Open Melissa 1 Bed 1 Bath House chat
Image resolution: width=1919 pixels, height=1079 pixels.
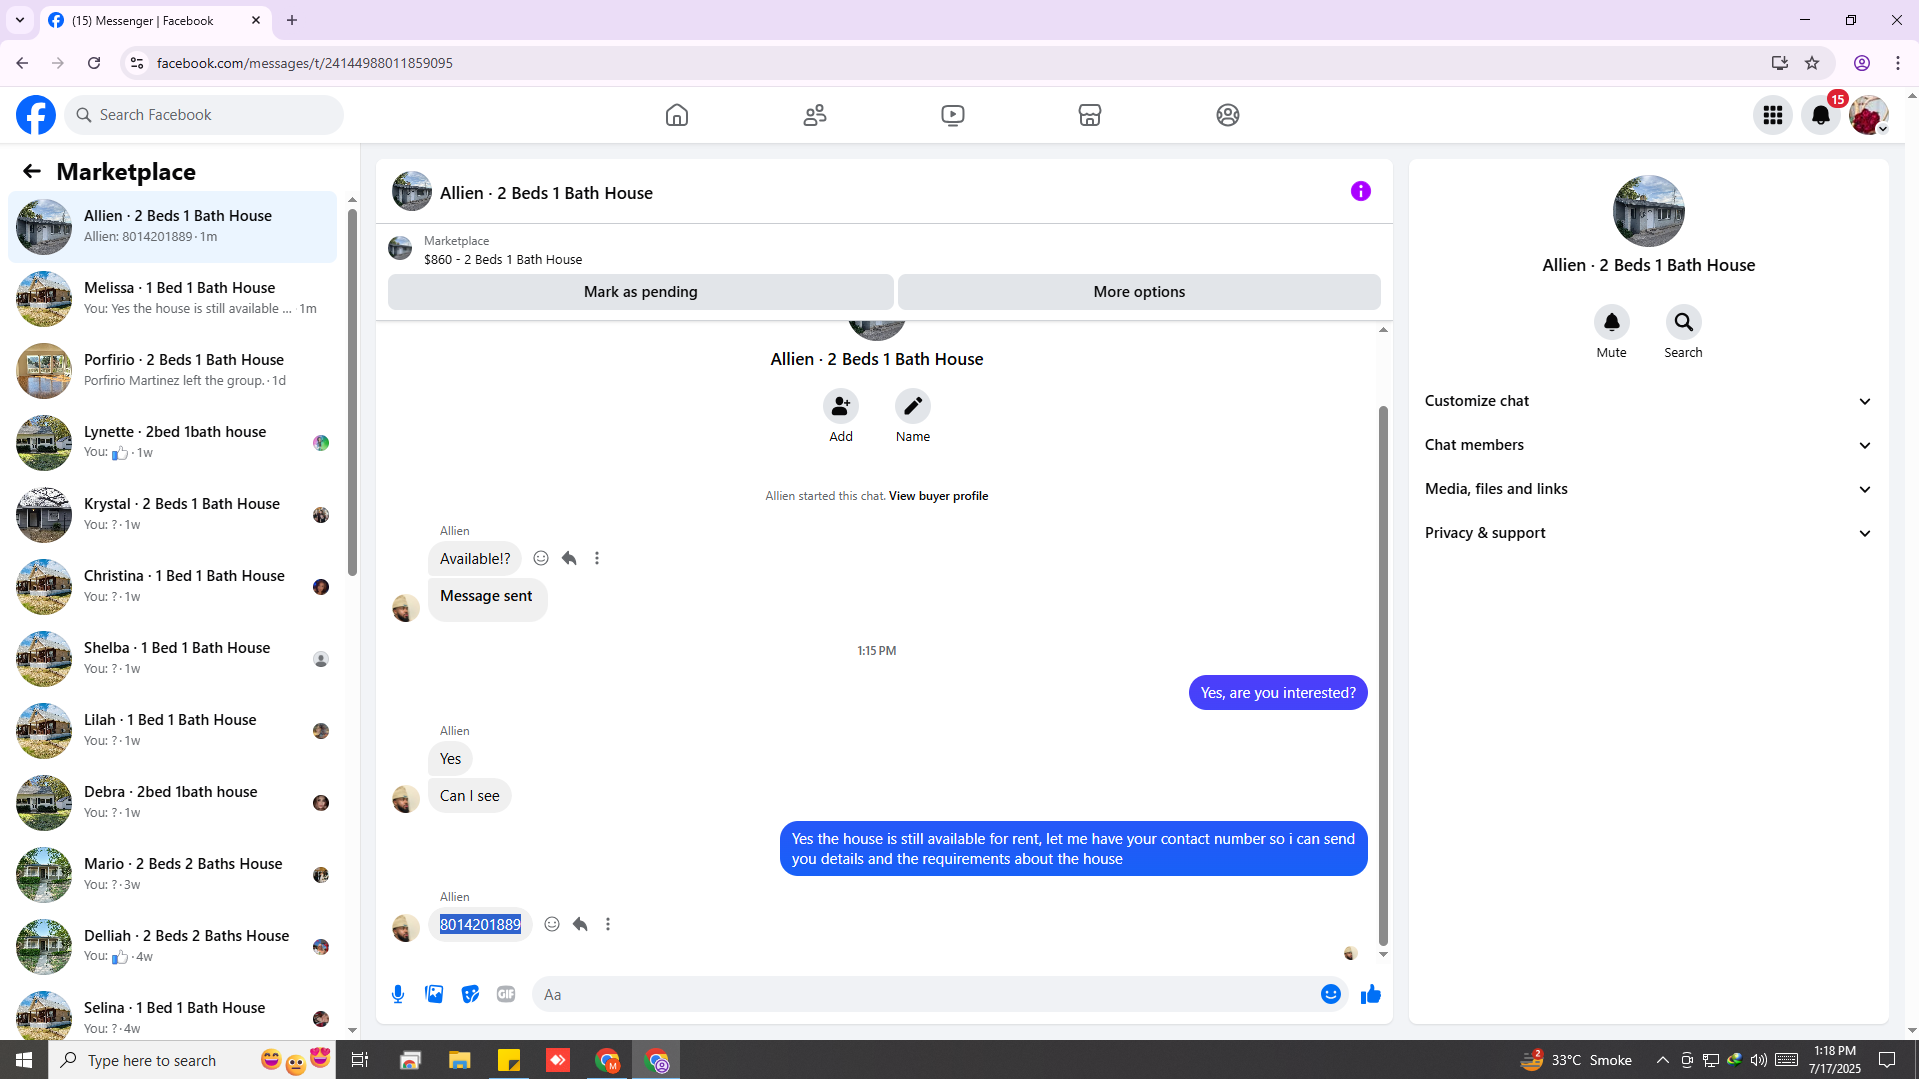pos(172,298)
